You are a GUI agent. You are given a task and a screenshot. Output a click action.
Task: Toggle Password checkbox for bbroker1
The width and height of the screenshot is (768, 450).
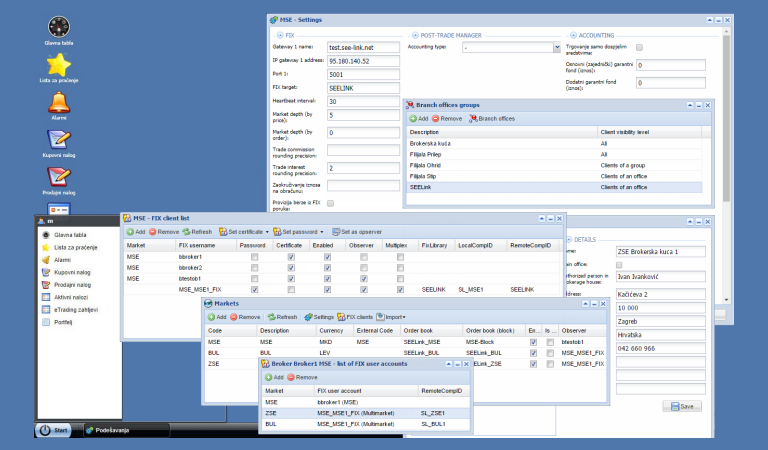254,257
